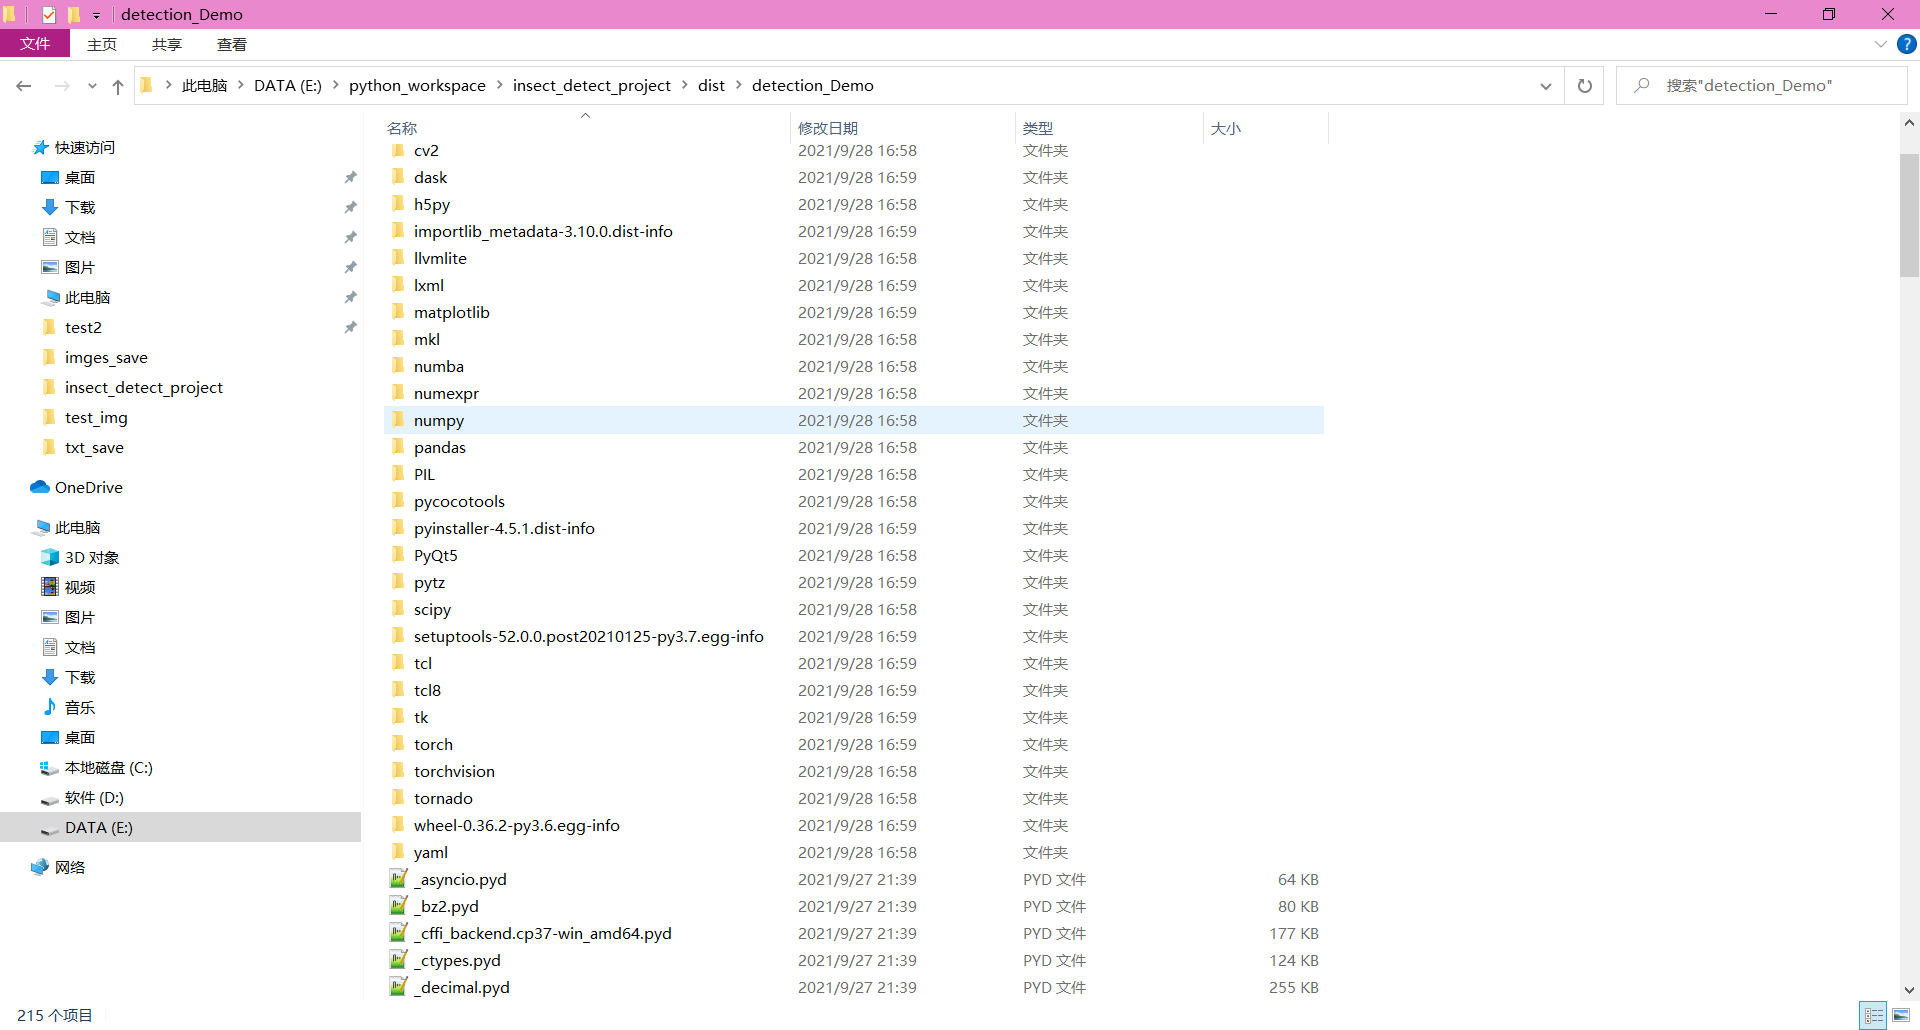The height and width of the screenshot is (1030, 1920).
Task: Open recent locations dropdown arrow
Action: pyautogui.click(x=92, y=86)
